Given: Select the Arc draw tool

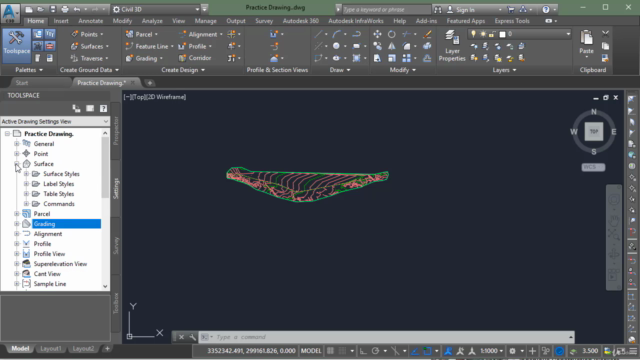Looking at the screenshot, I should (336, 34).
